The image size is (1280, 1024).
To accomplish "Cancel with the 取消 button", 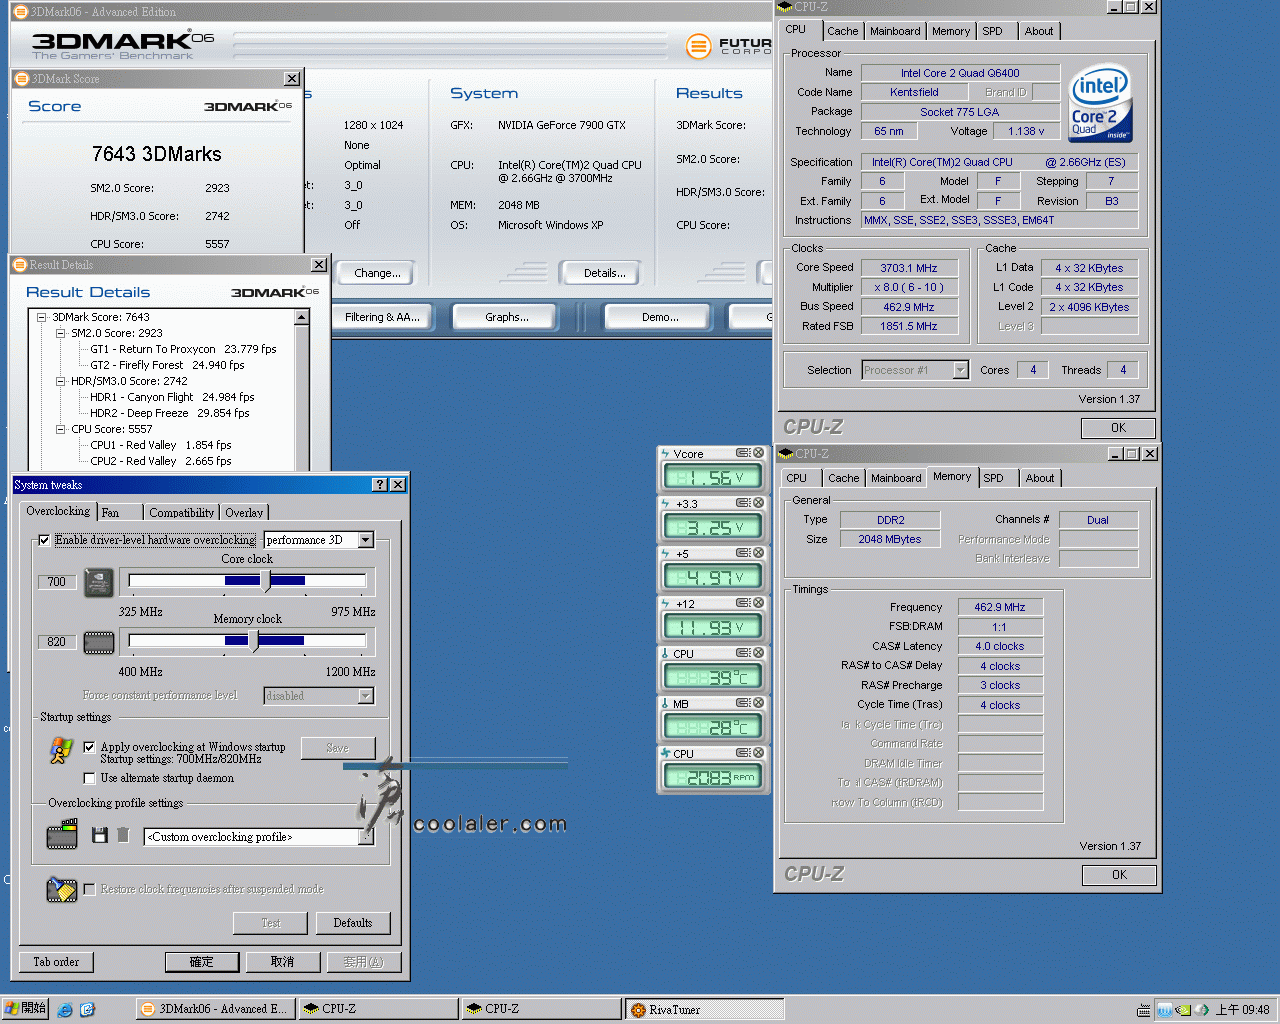I will [283, 962].
